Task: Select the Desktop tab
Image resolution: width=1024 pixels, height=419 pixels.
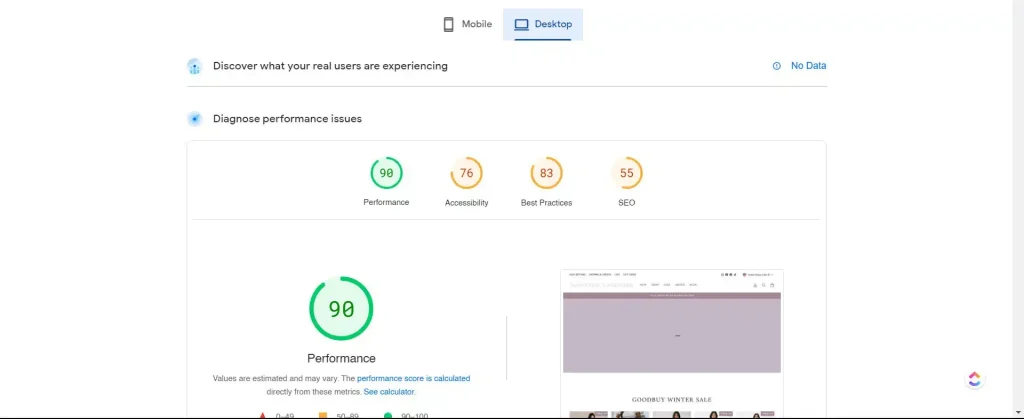Action: [x=543, y=24]
